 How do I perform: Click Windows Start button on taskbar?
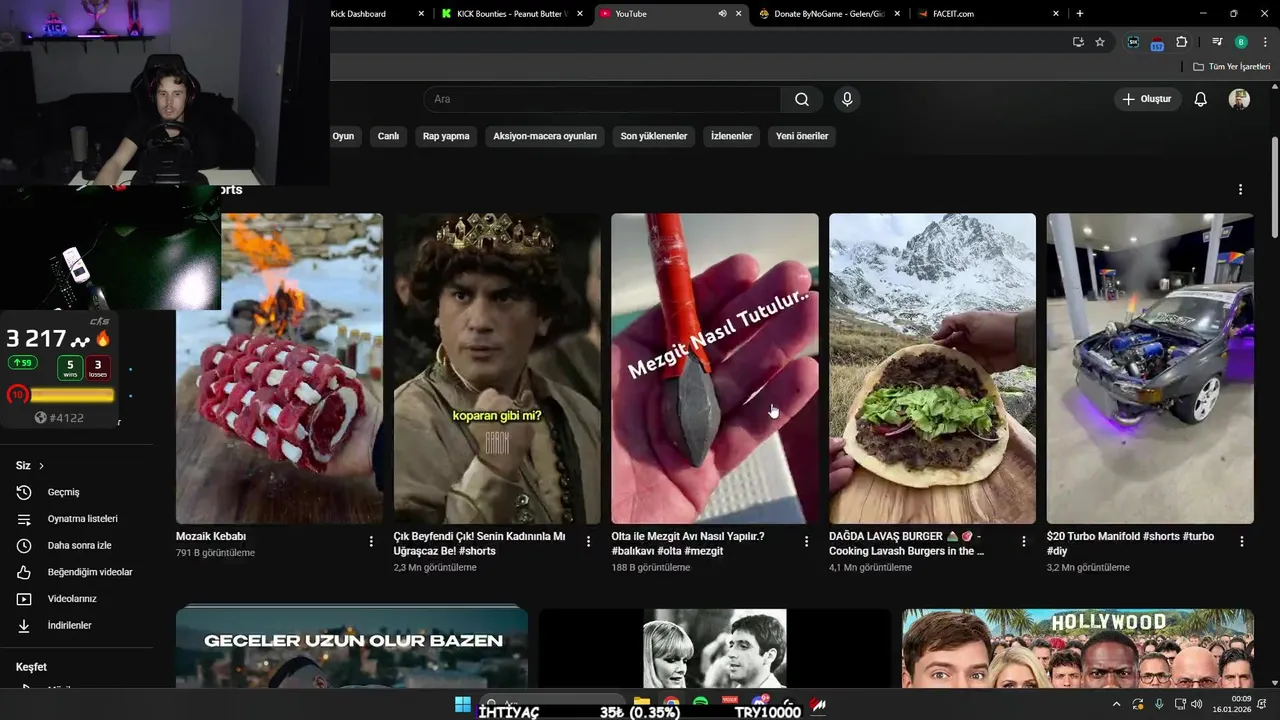(463, 704)
